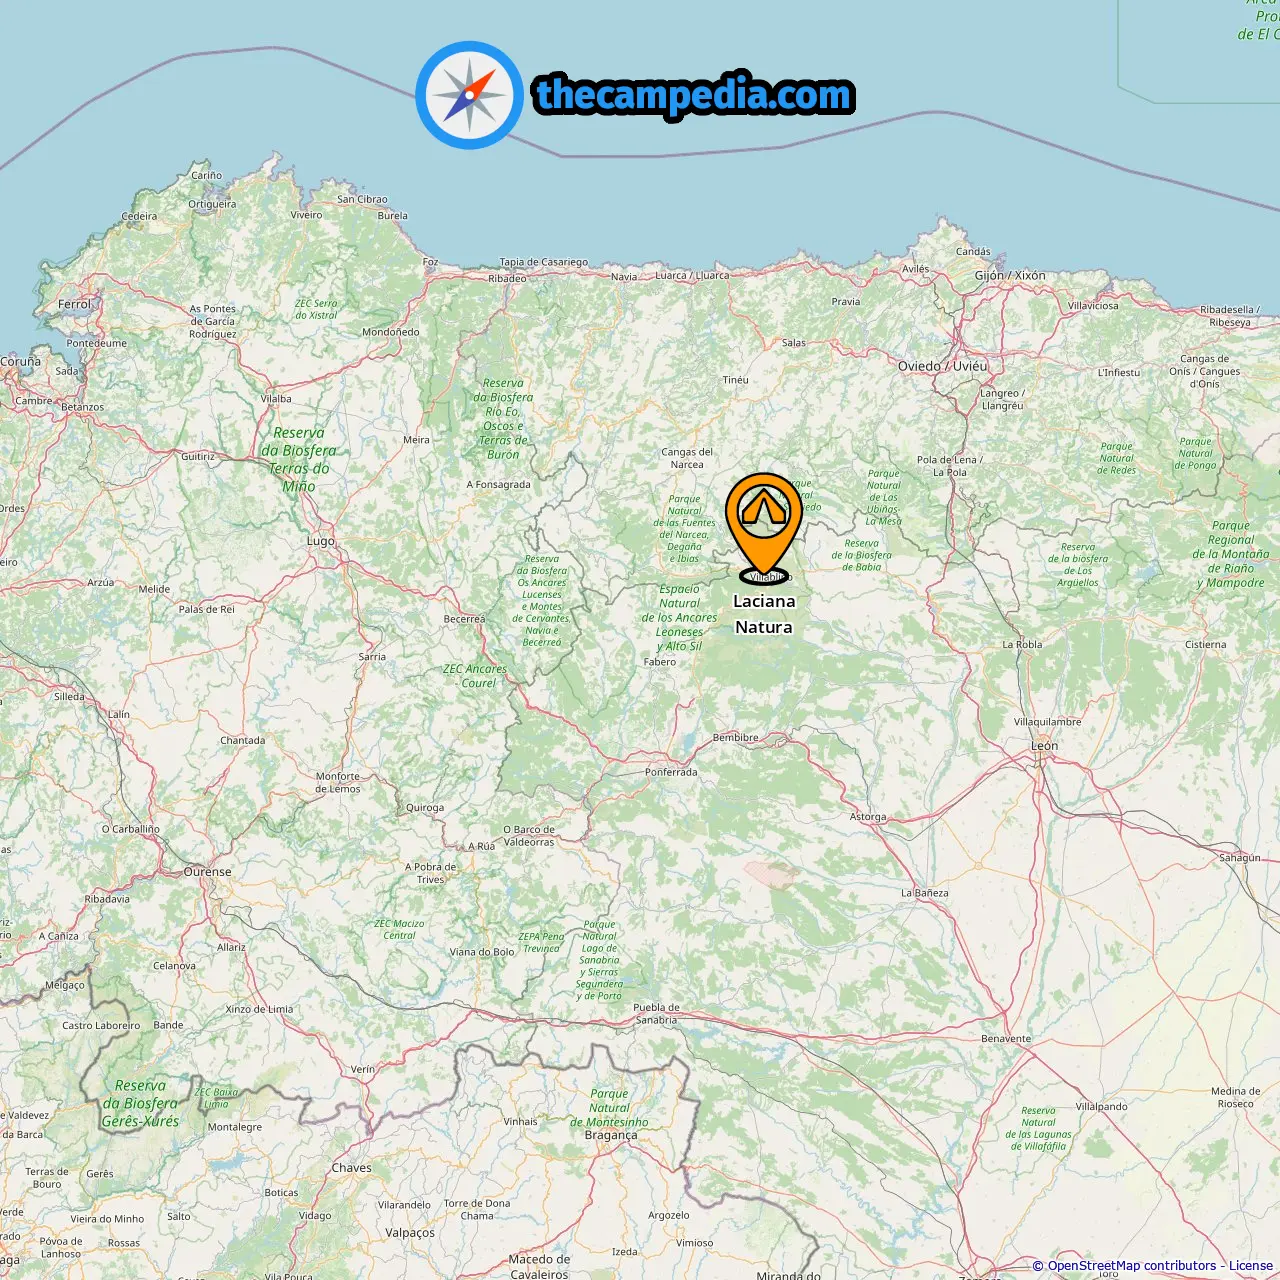Click the Chaves town label
The image size is (1280, 1280).
point(351,1168)
